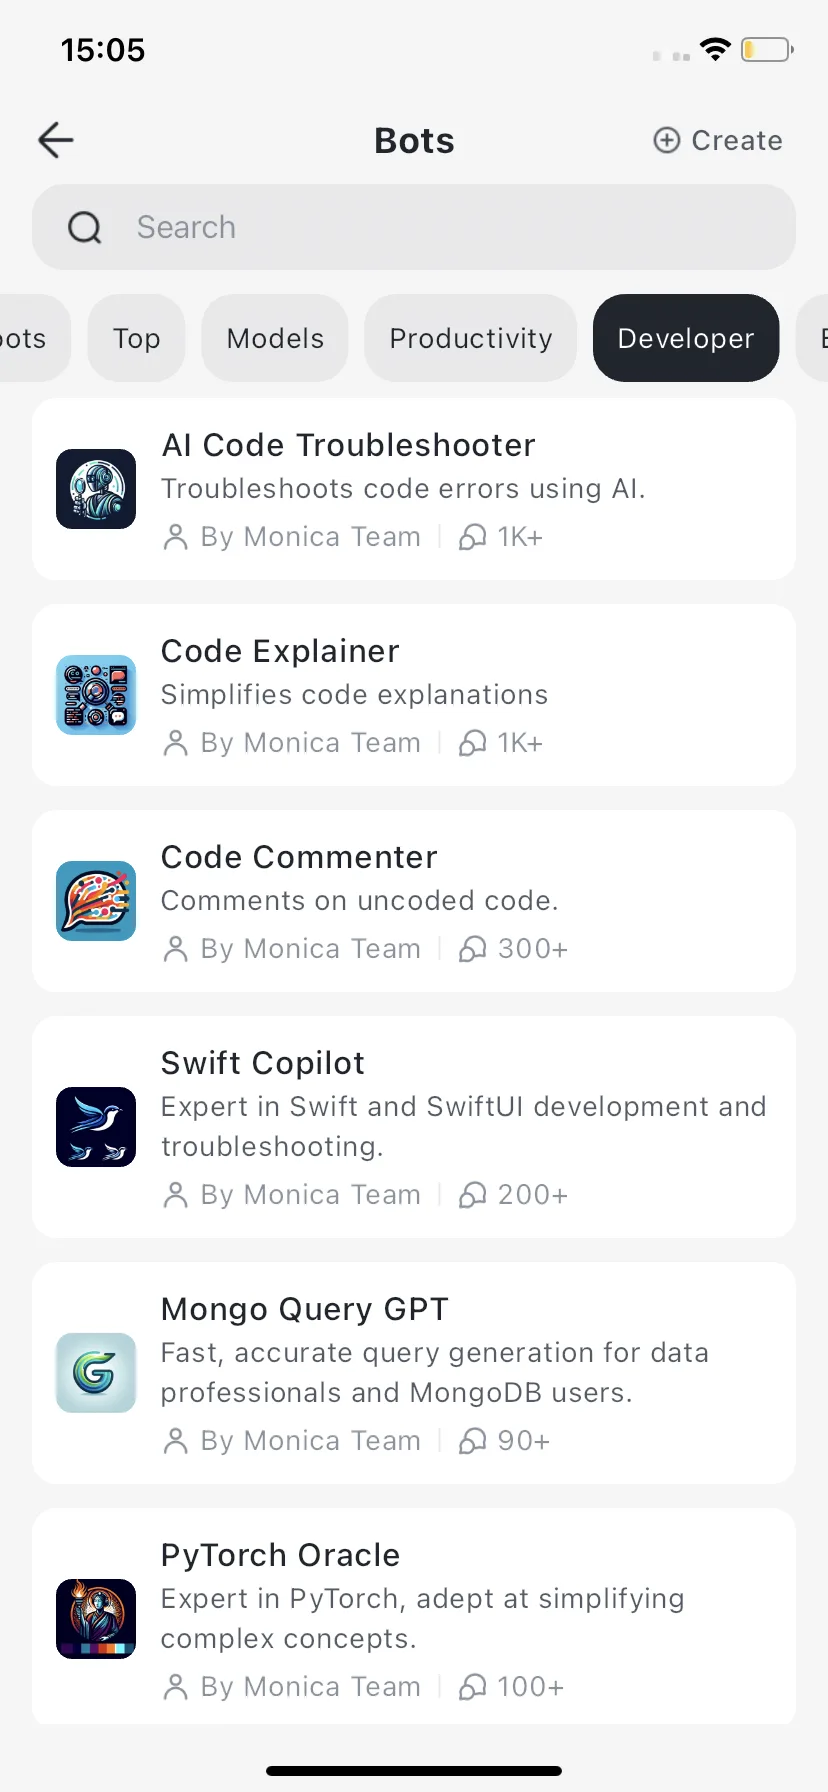Tap the Code Commenter speech-bubble icon
The image size is (828, 1792).
click(96, 901)
